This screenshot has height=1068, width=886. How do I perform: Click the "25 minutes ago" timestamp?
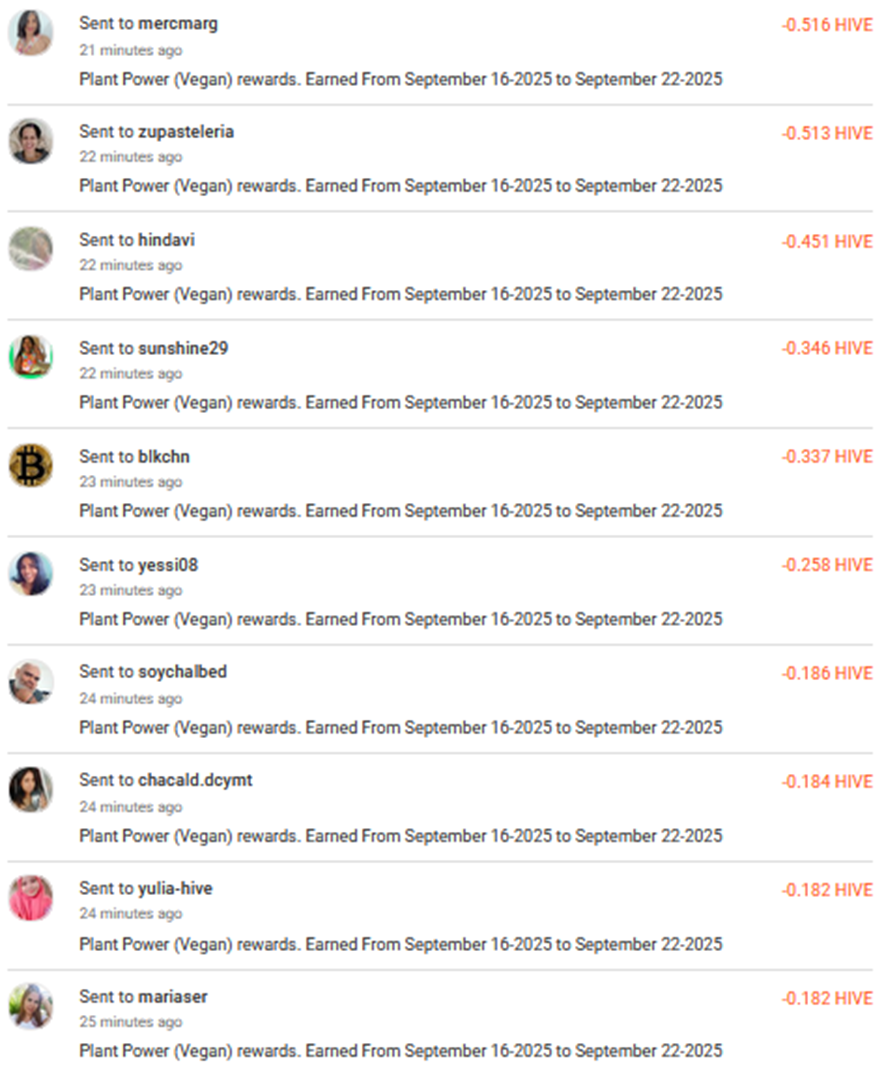point(131,1022)
